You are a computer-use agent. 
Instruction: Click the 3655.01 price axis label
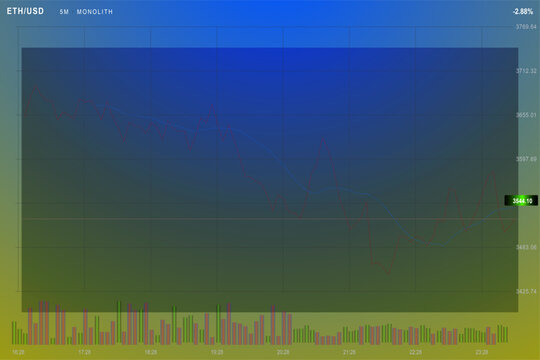[x=526, y=115]
